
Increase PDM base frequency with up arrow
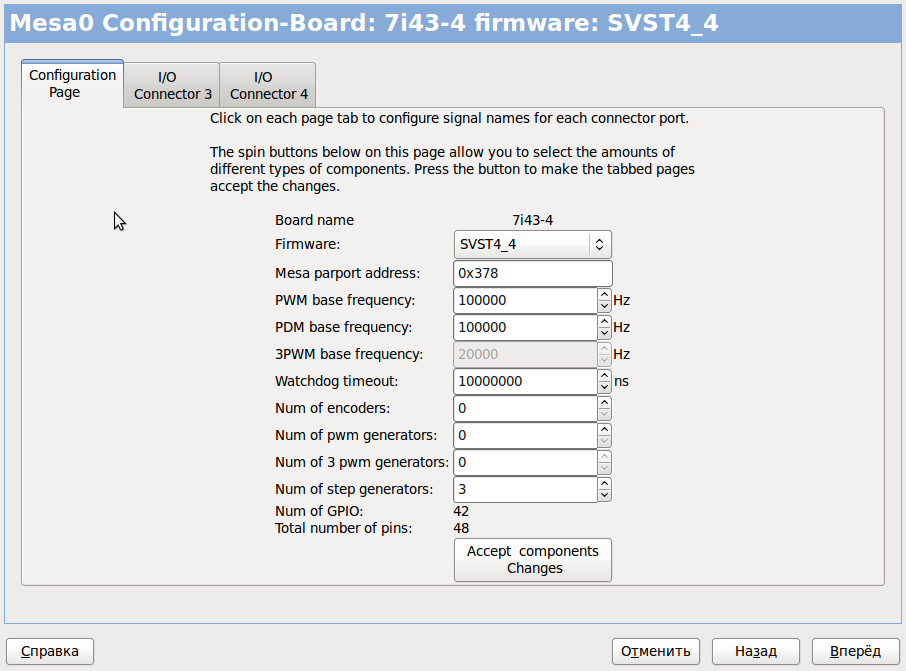pyautogui.click(x=604, y=321)
